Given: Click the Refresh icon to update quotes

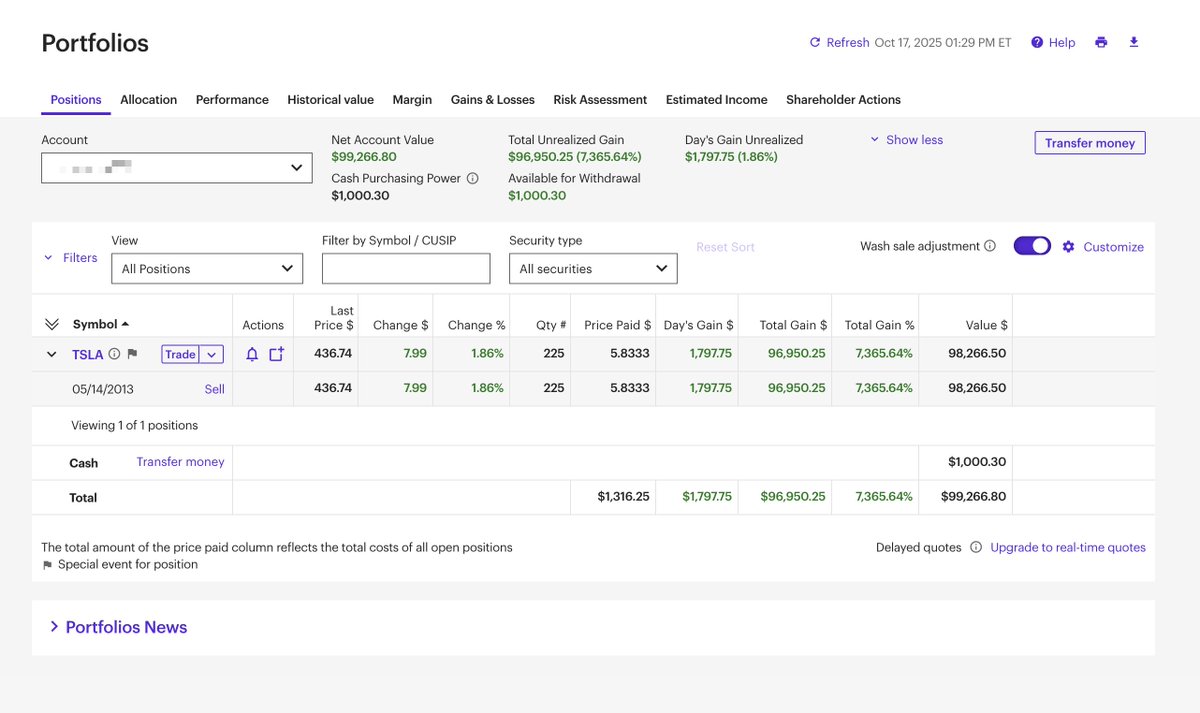Looking at the screenshot, I should click(x=814, y=42).
